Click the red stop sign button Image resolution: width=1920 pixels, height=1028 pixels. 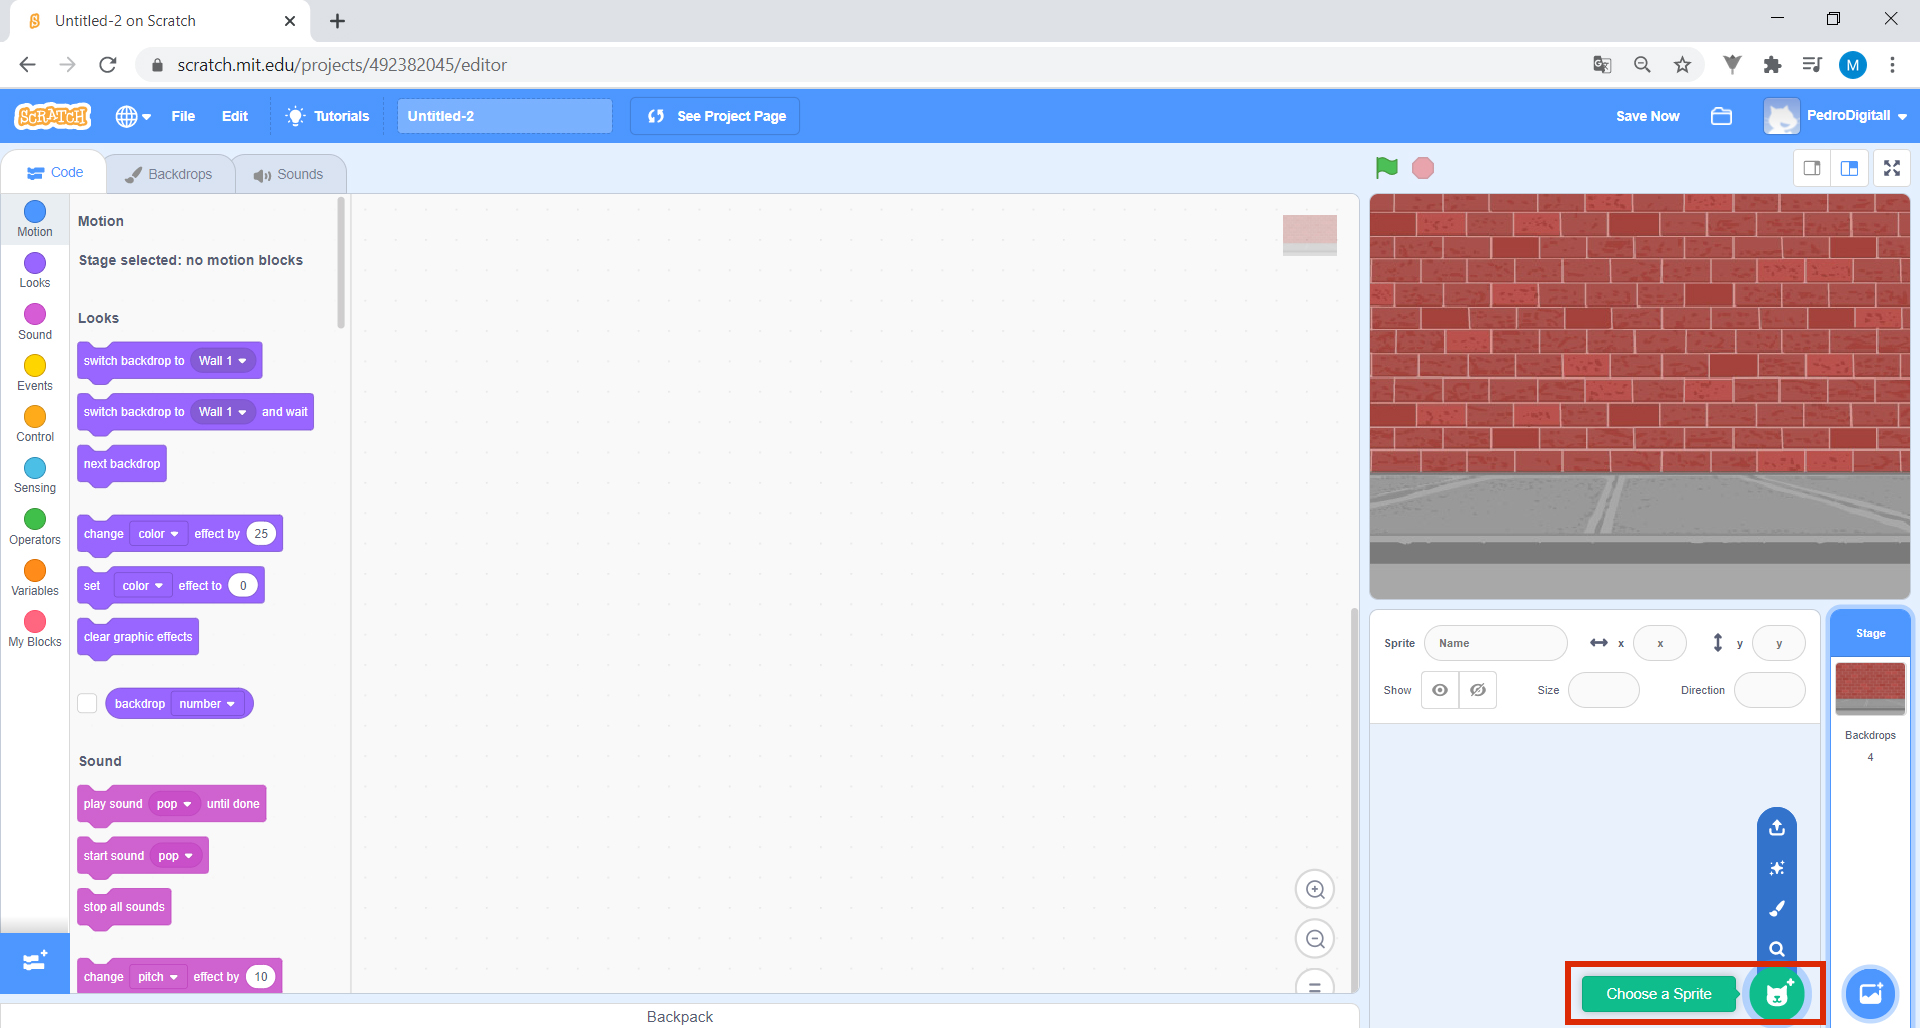(1423, 168)
